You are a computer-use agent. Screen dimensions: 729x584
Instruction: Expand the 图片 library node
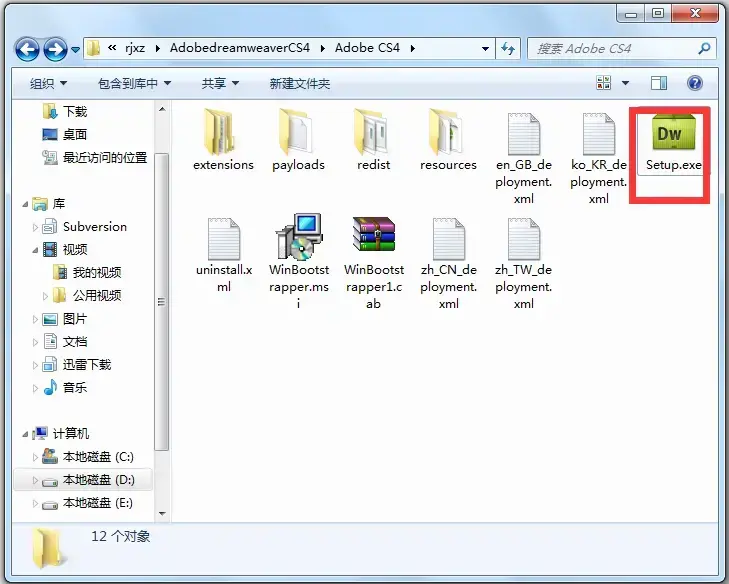[35, 319]
